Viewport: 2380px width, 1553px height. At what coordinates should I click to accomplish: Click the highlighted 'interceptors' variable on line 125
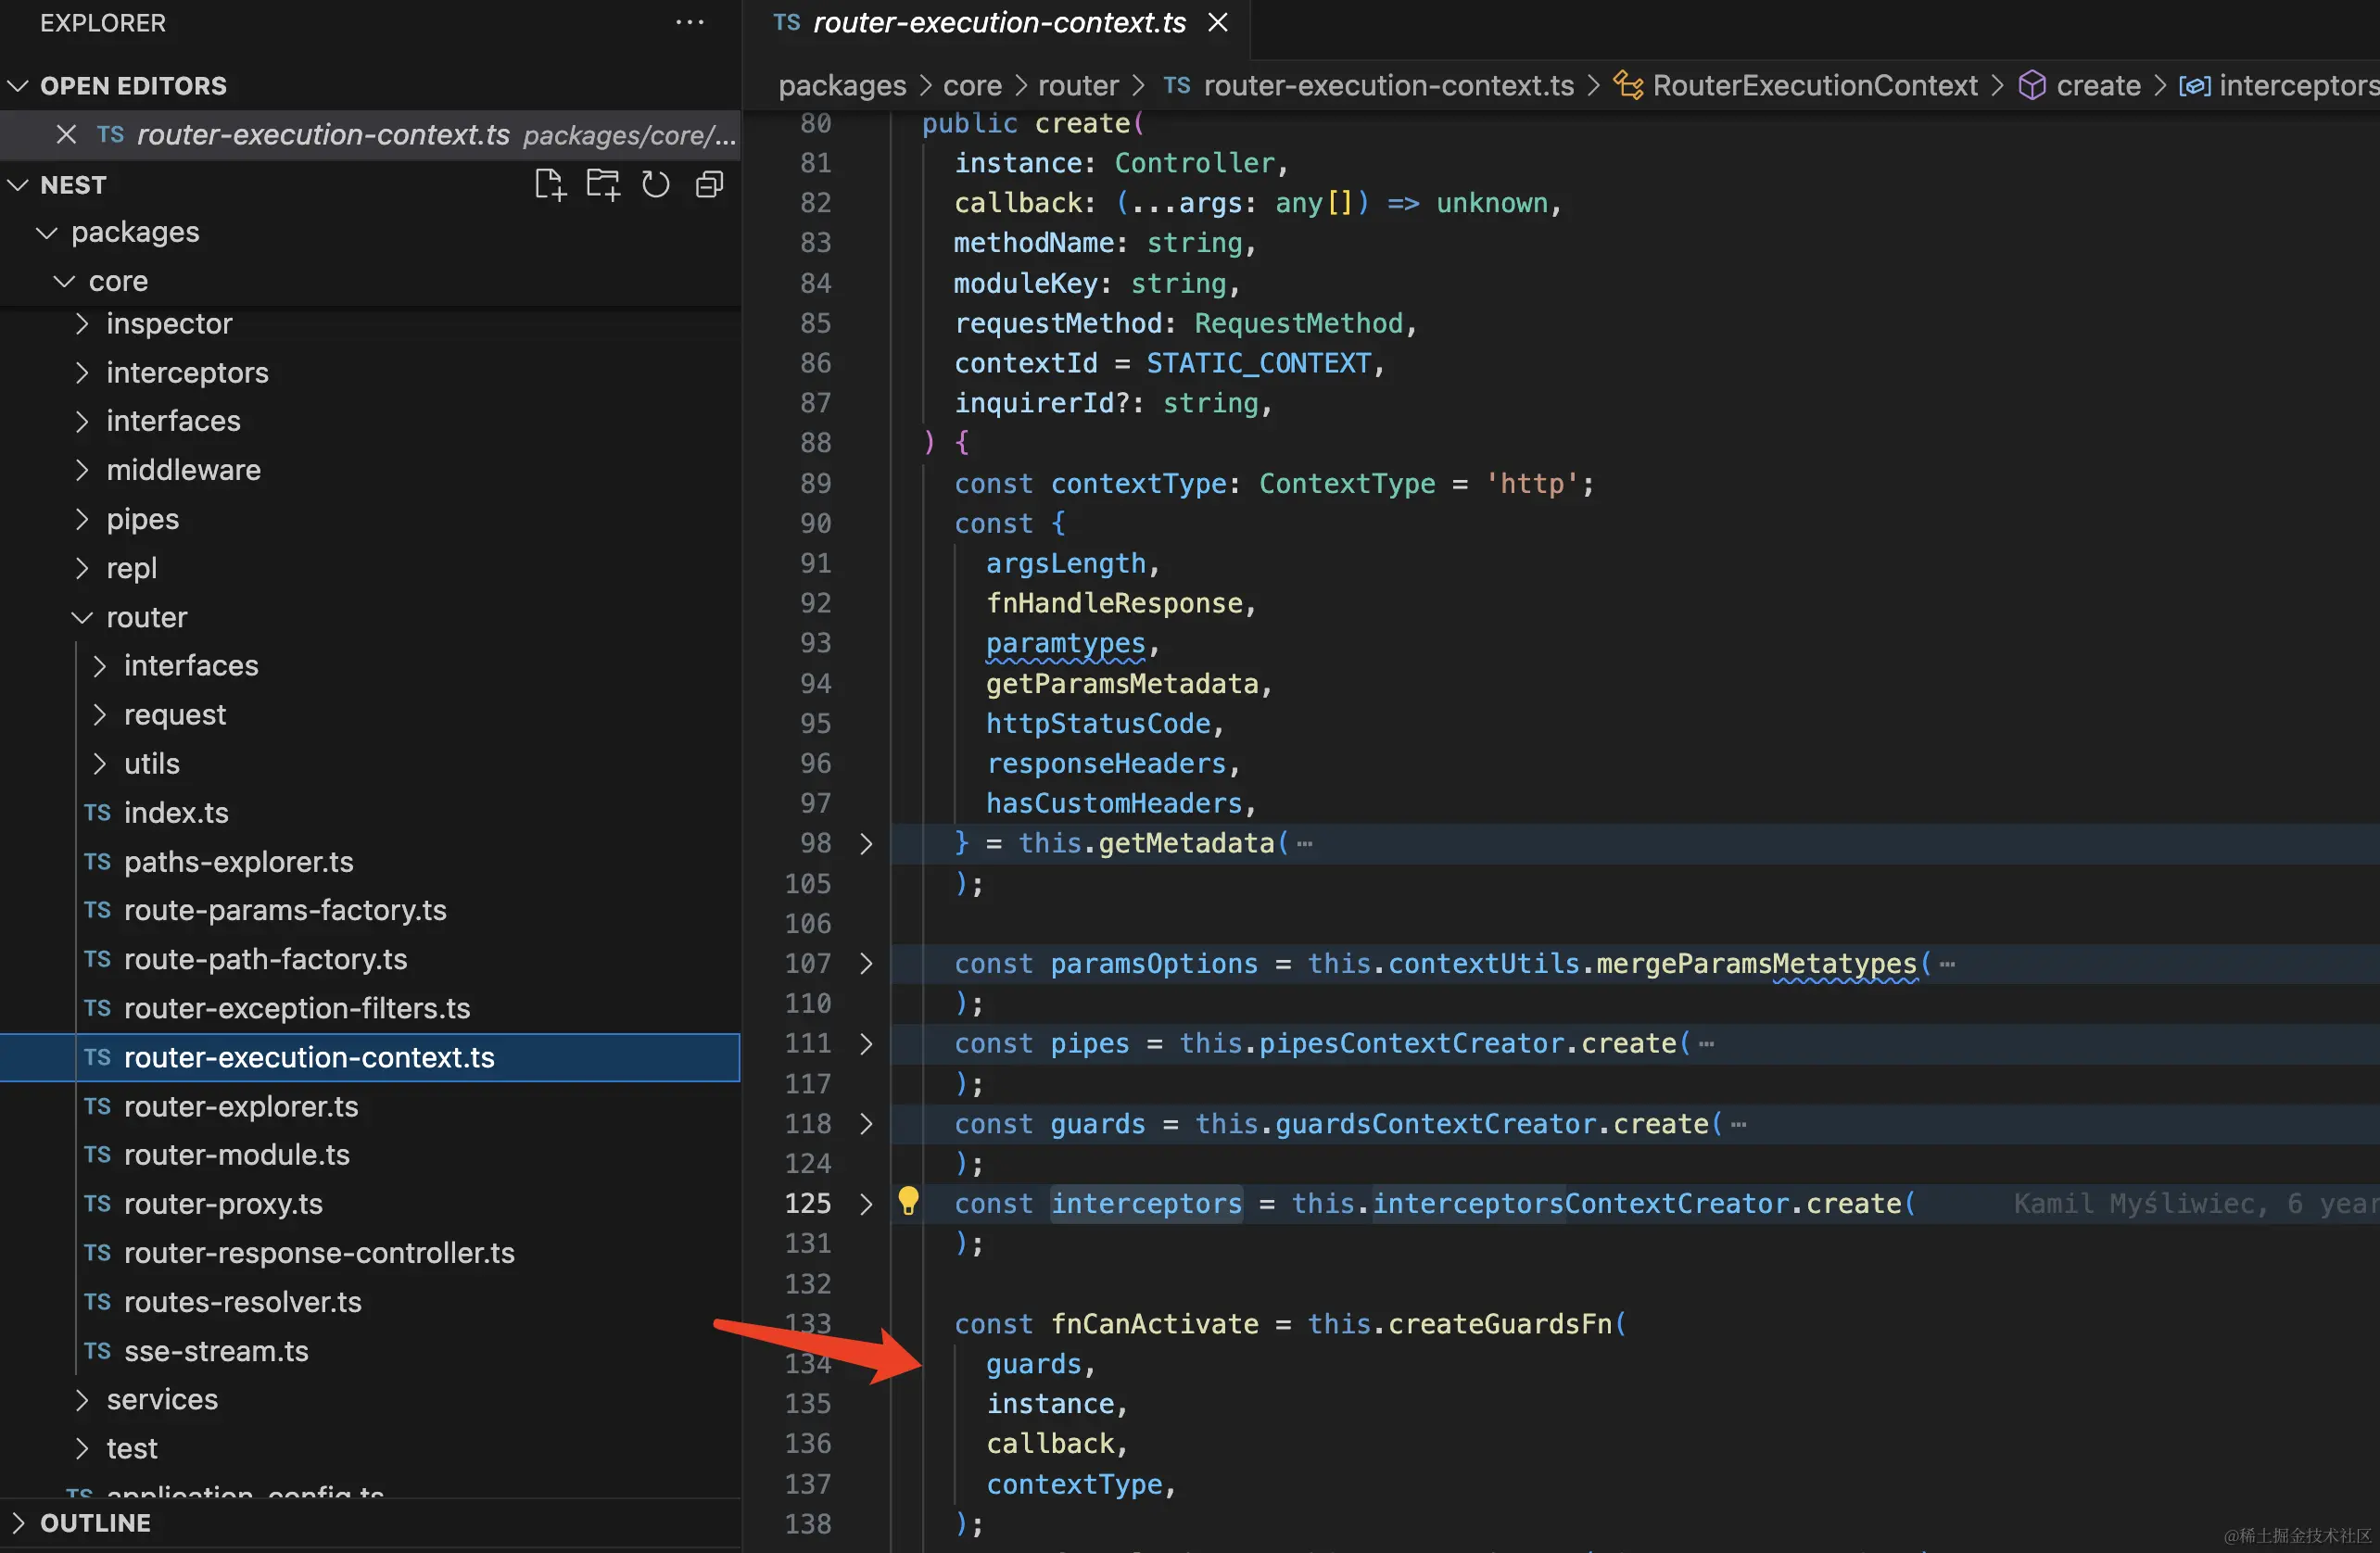[x=1146, y=1203]
